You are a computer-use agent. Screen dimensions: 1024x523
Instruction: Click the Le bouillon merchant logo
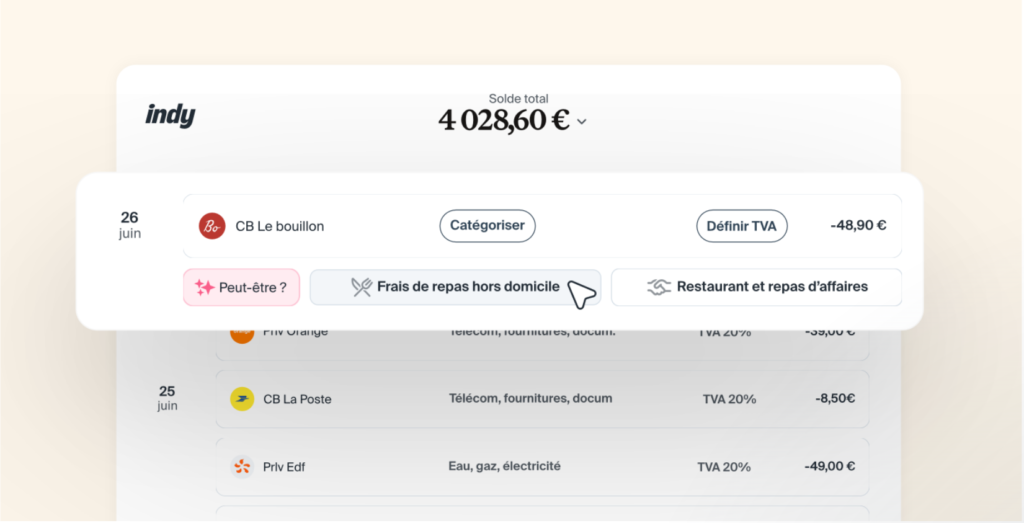(x=212, y=226)
